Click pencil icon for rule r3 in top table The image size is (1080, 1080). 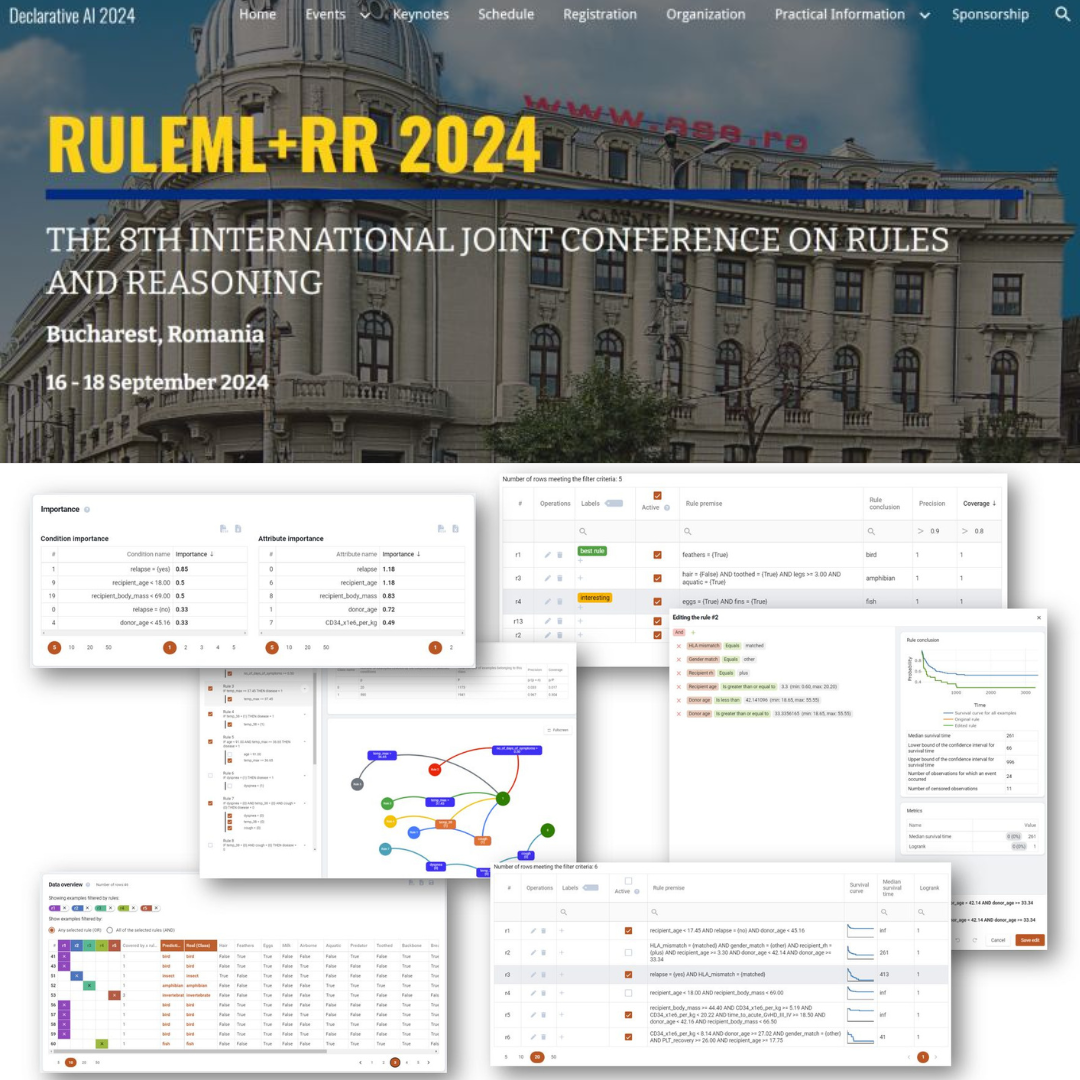click(x=548, y=578)
